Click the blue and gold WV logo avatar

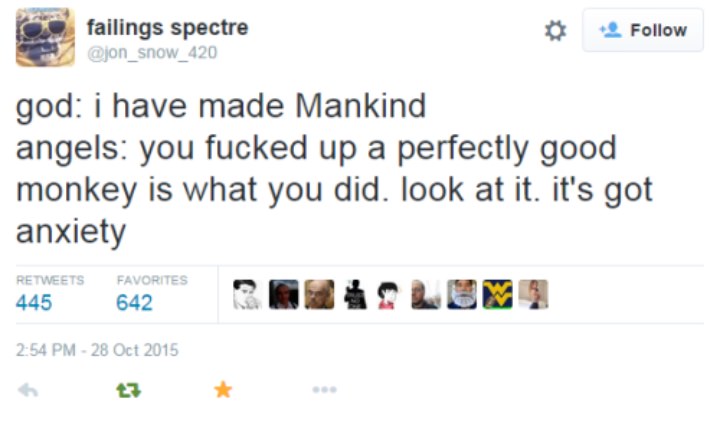497,294
